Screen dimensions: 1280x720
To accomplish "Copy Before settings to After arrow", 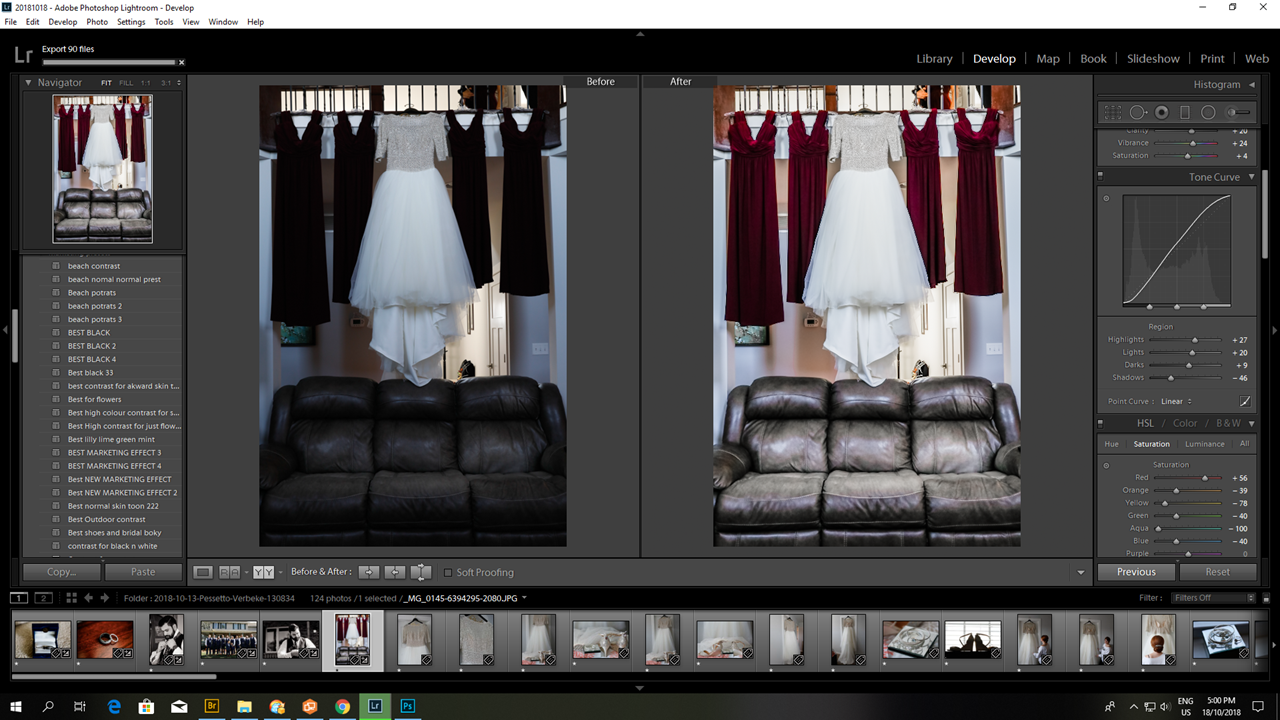I will coord(369,572).
